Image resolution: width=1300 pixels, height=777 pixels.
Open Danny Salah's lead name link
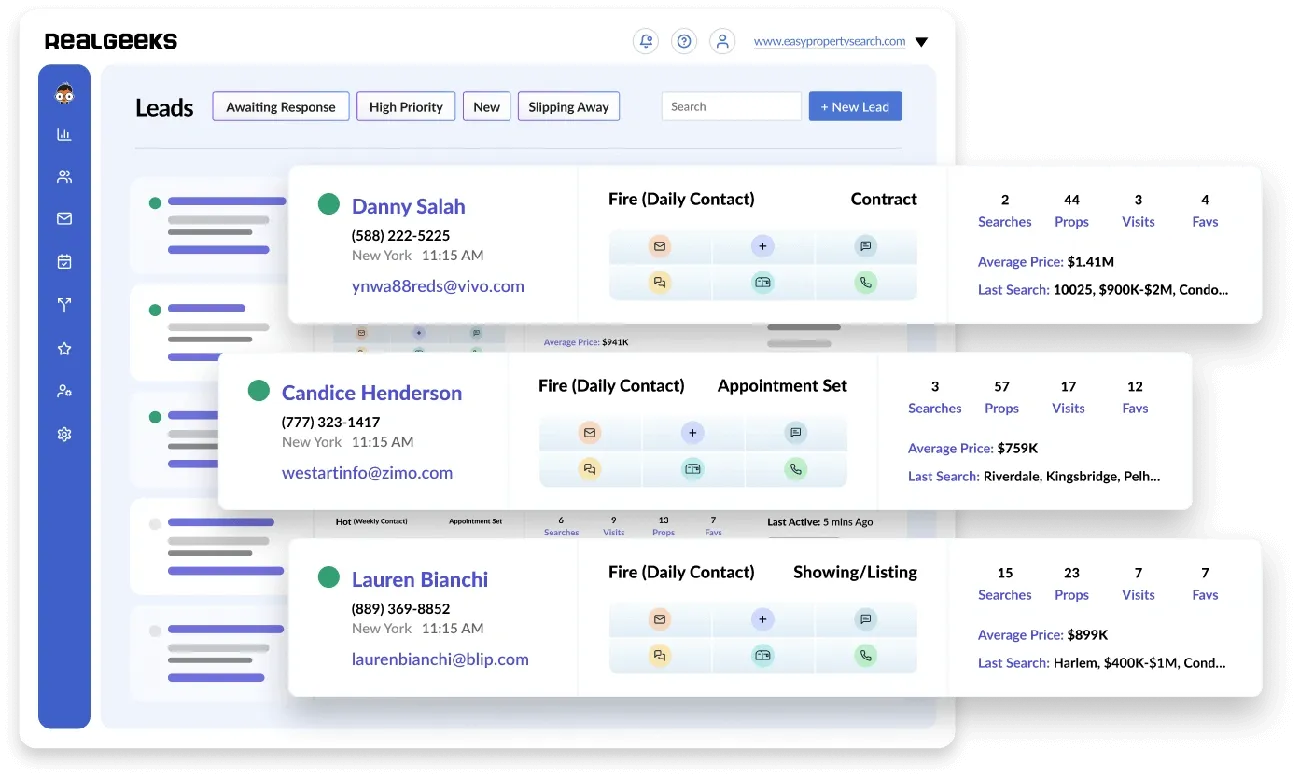coord(409,207)
